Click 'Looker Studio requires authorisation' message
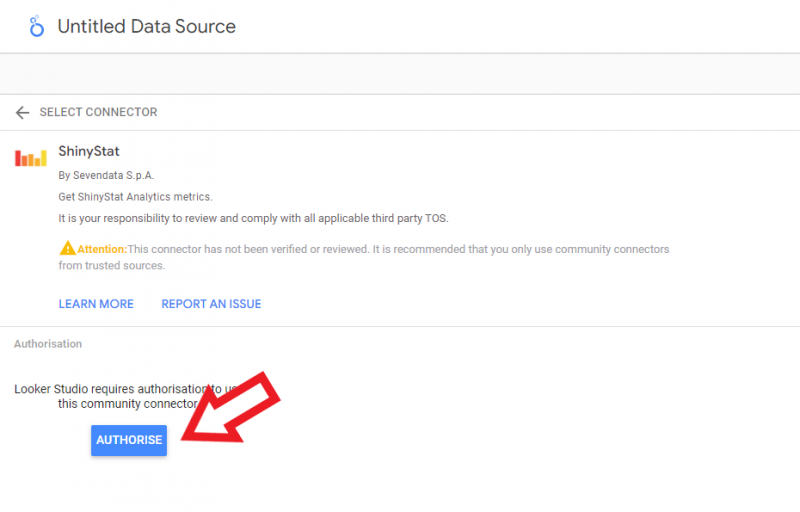The height and width of the screenshot is (512, 800). [128, 396]
